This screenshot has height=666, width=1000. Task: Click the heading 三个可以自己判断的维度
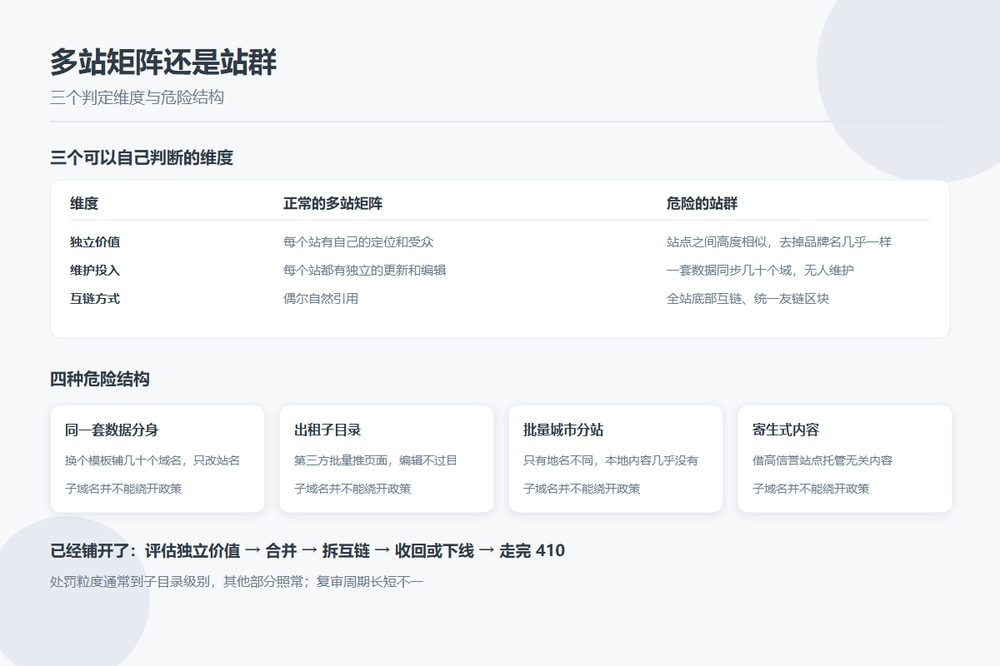point(142,158)
